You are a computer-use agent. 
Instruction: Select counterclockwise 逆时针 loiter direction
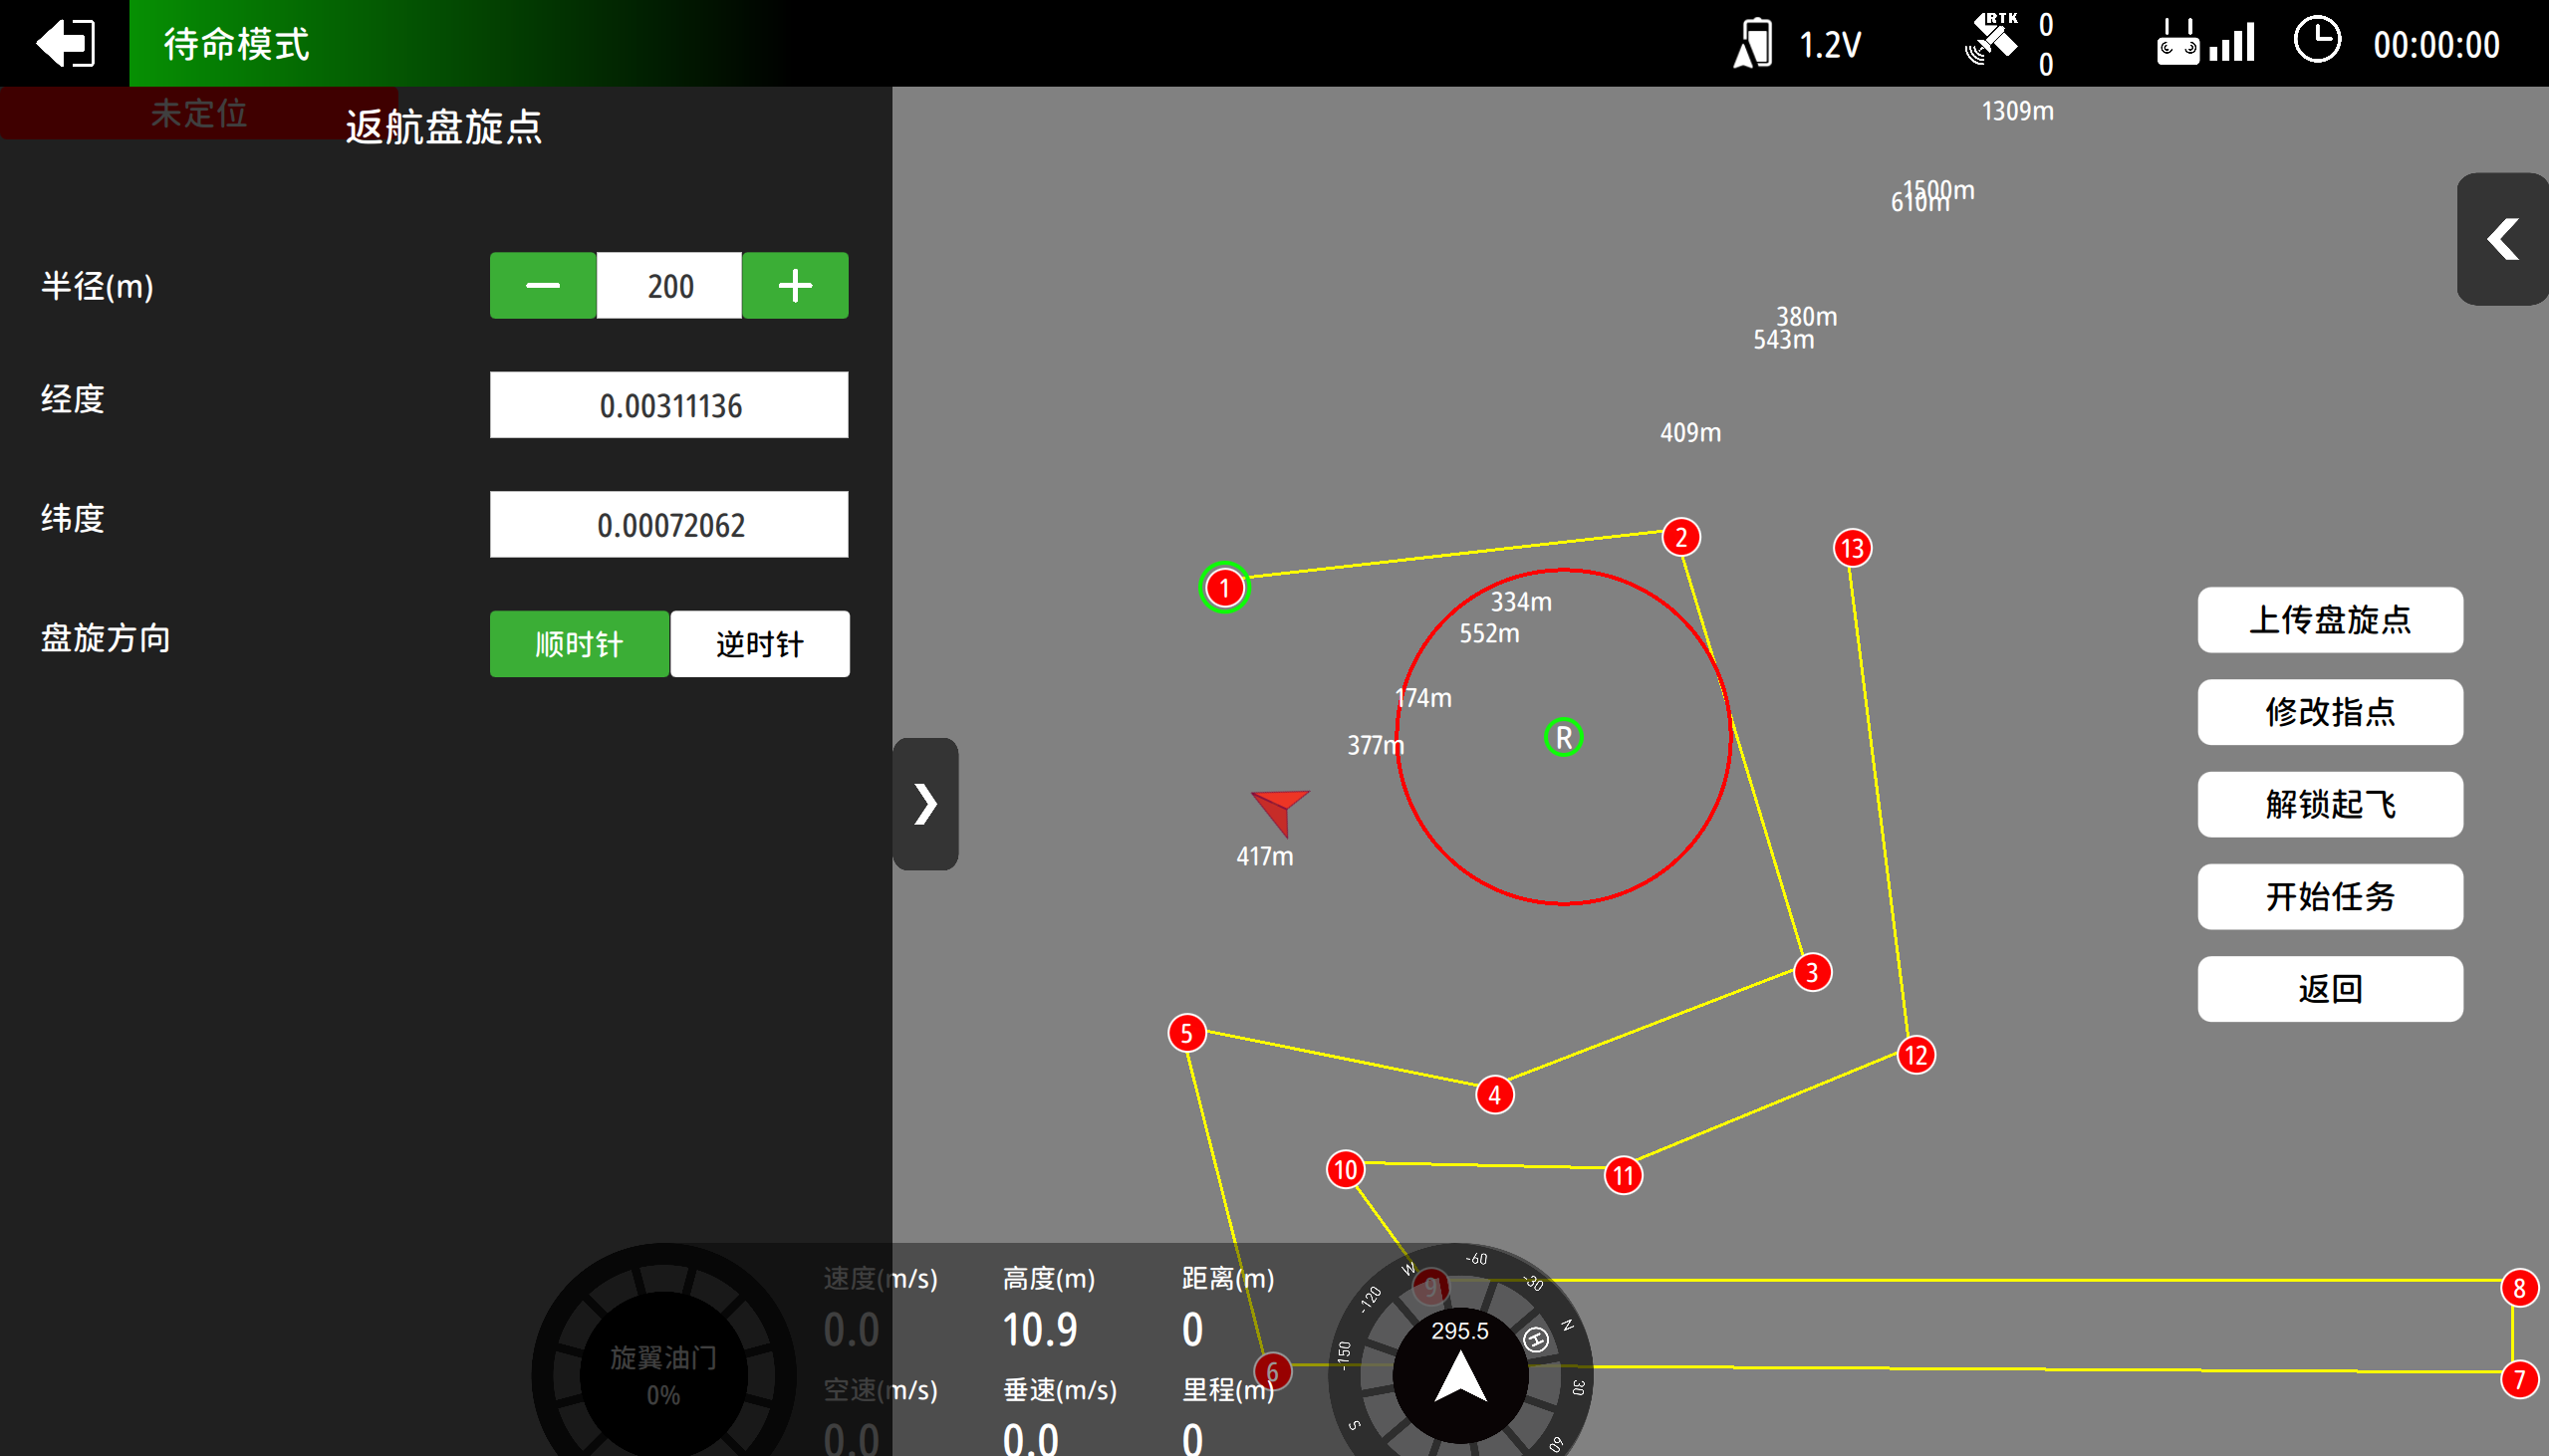click(x=759, y=644)
